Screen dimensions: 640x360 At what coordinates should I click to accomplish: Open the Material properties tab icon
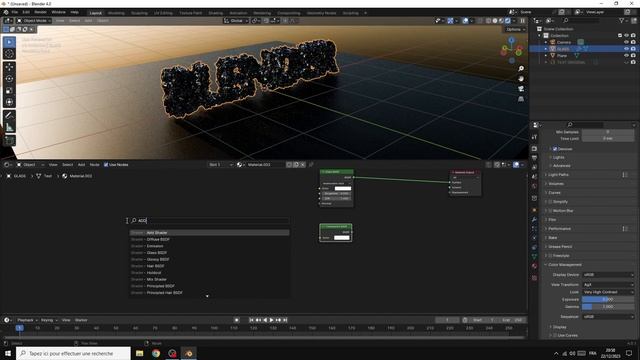click(534, 266)
